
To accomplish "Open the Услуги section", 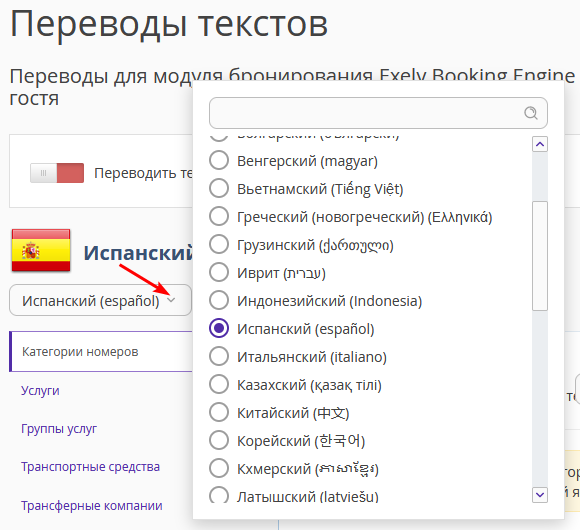I will [40, 391].
